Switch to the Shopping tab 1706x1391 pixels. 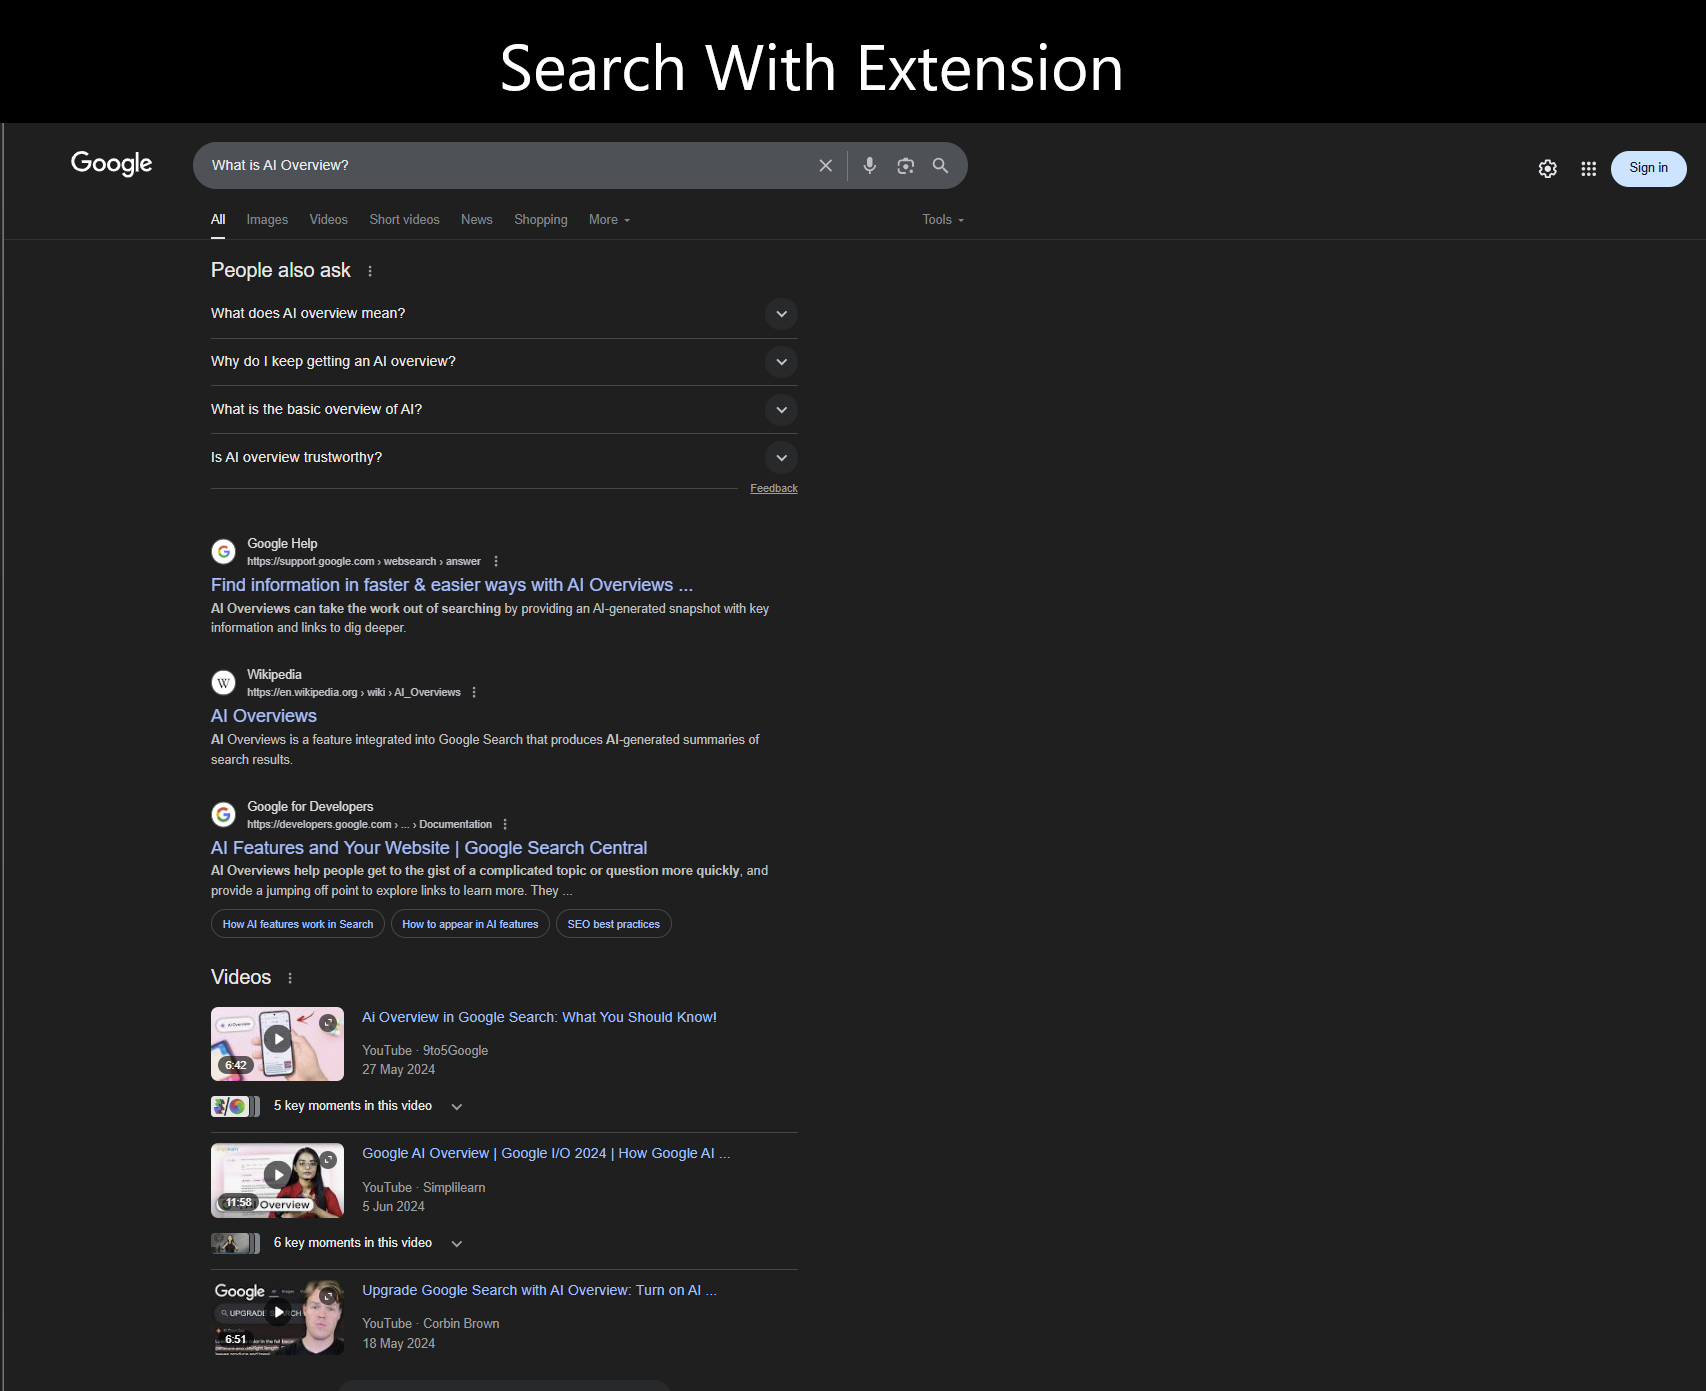pos(541,220)
